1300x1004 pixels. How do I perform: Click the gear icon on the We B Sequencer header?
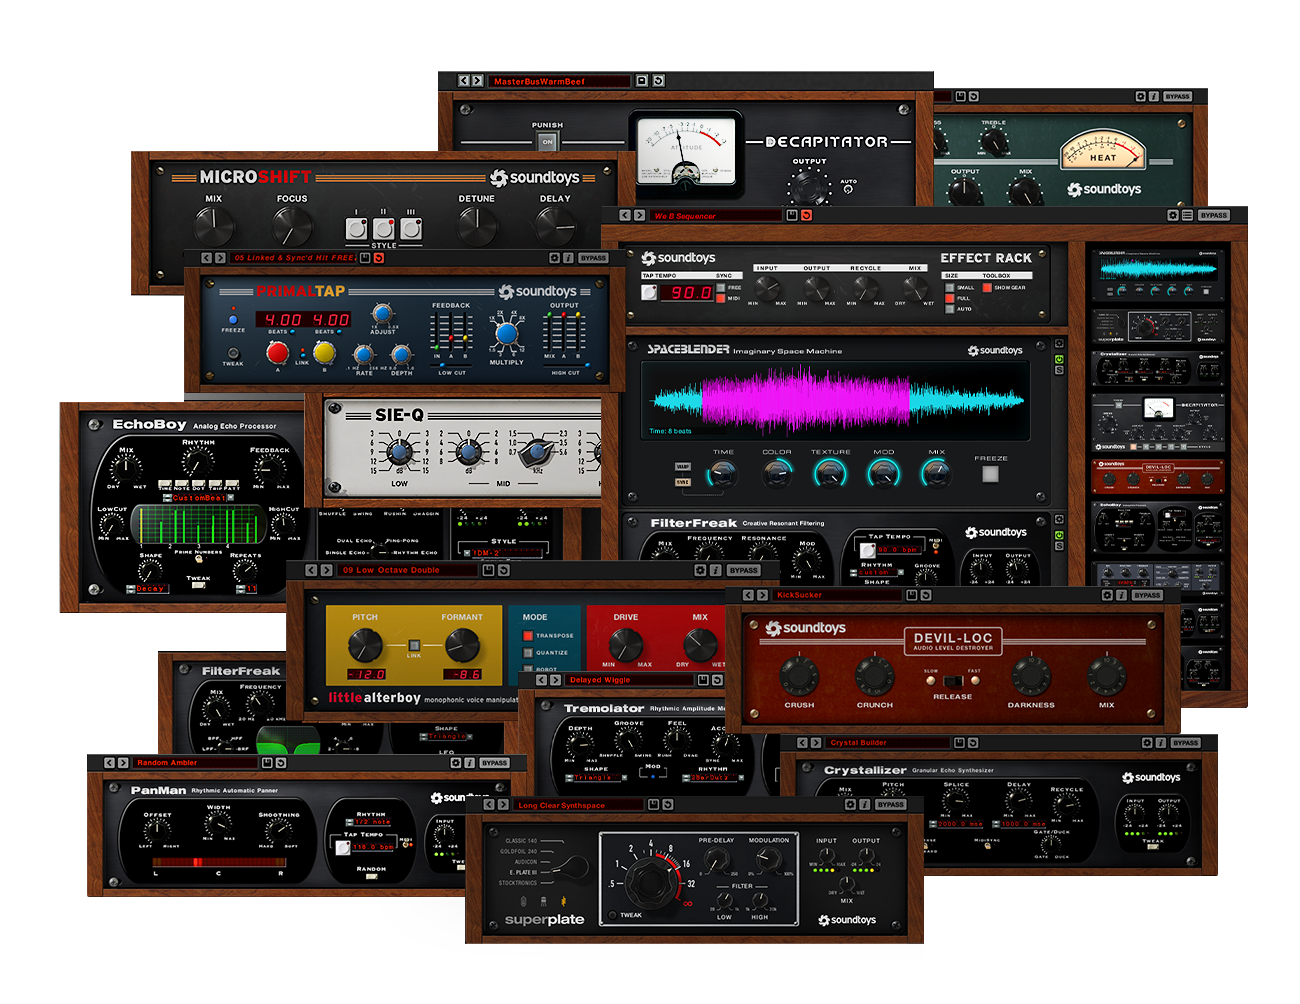(1173, 215)
